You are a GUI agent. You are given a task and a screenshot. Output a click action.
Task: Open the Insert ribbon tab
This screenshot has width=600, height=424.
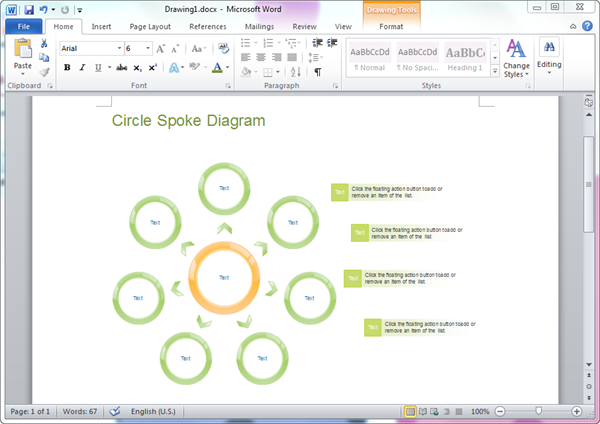click(101, 26)
